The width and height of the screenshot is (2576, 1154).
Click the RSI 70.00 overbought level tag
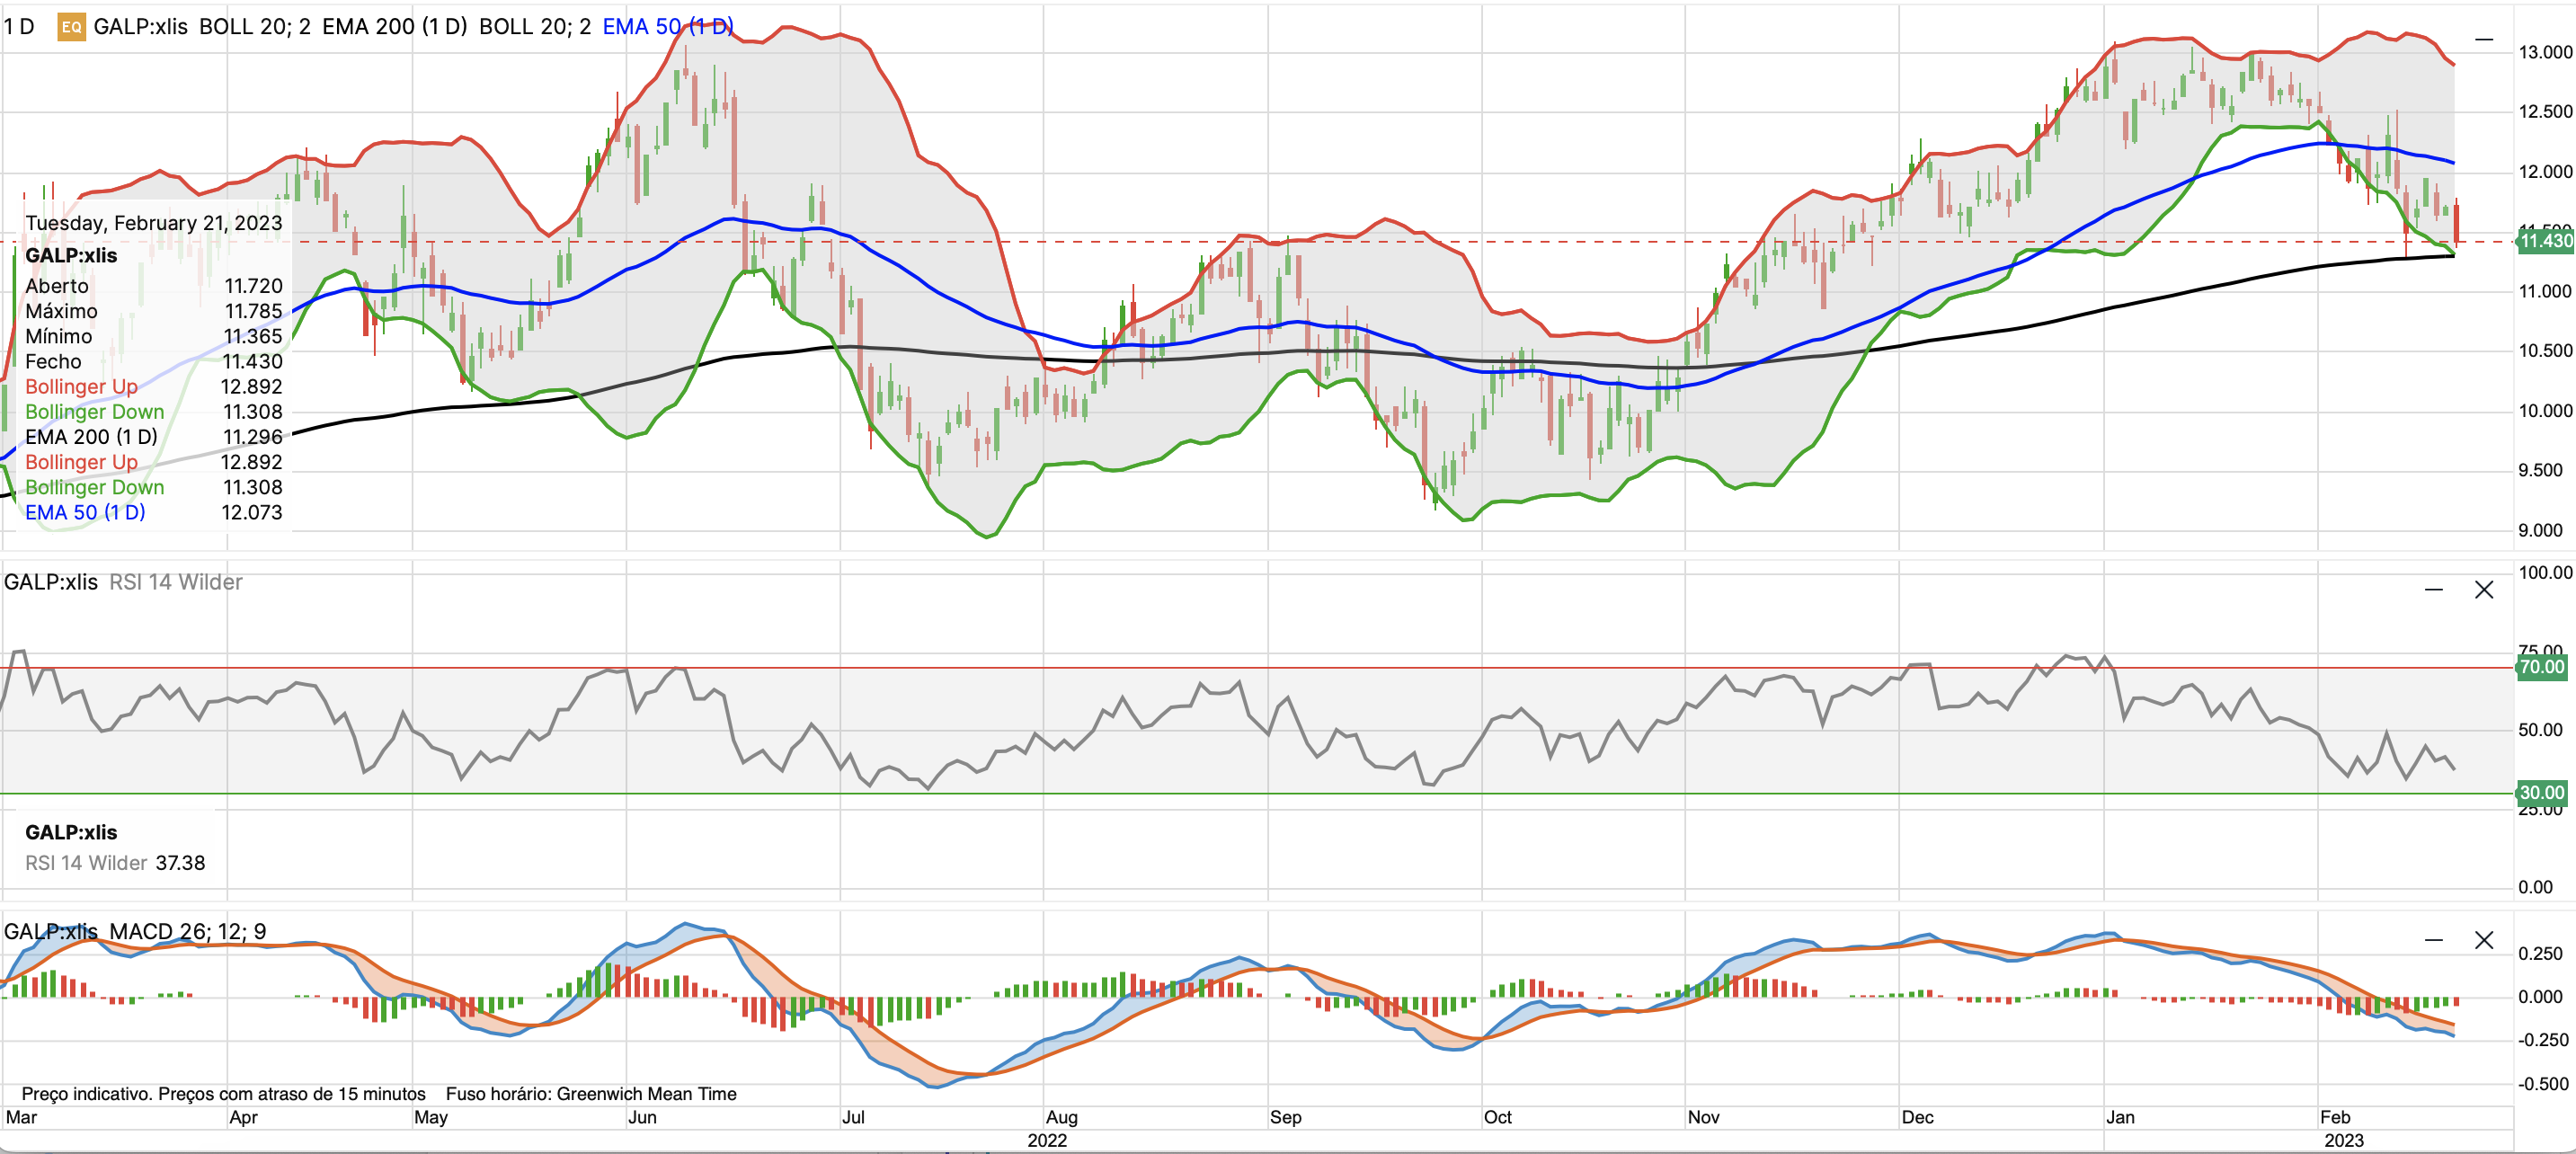coord(2541,667)
